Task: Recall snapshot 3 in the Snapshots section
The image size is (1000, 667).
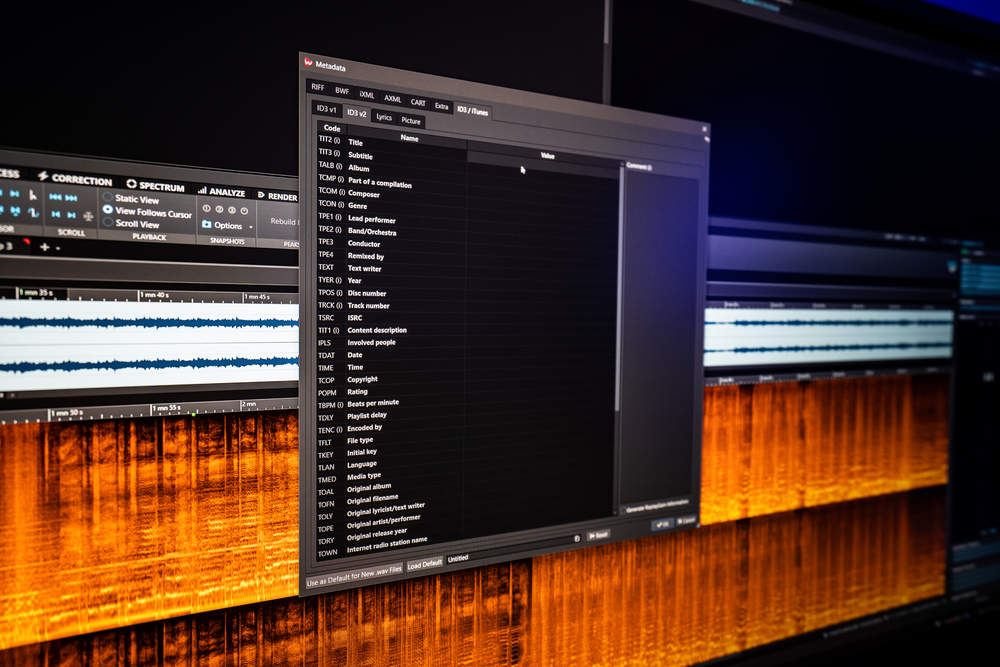Action: 229,211
